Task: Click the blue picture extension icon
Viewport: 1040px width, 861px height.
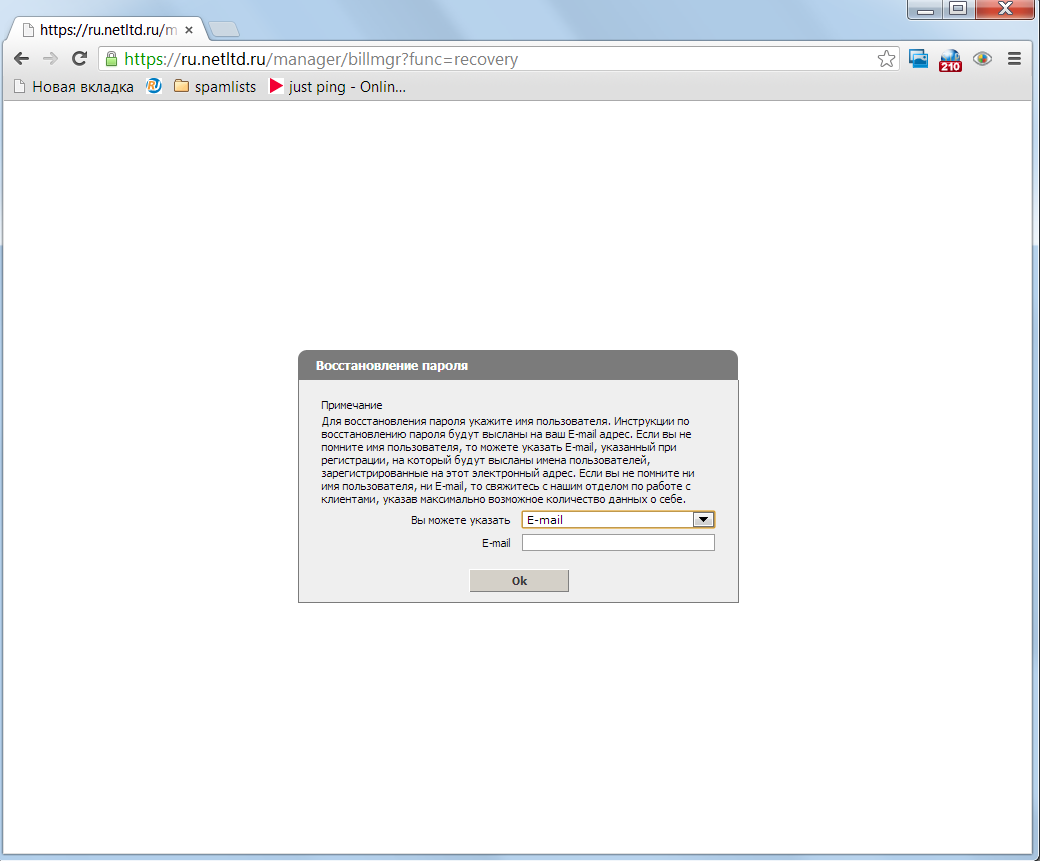Action: click(x=918, y=59)
